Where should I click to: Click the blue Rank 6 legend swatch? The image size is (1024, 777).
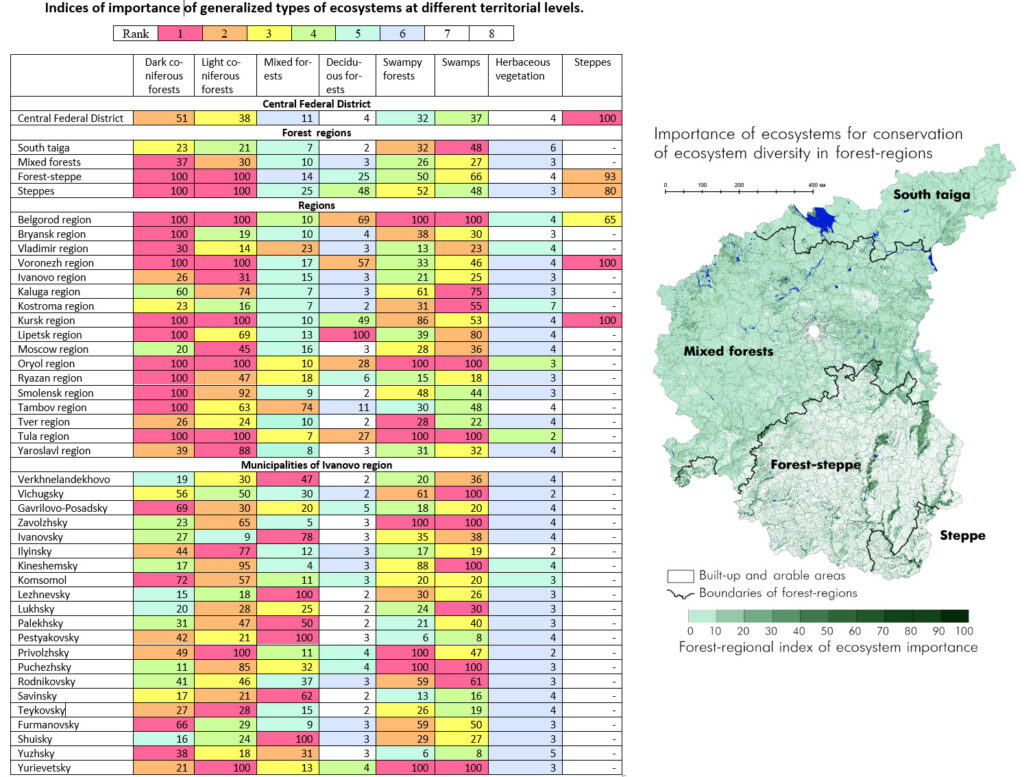pos(402,33)
